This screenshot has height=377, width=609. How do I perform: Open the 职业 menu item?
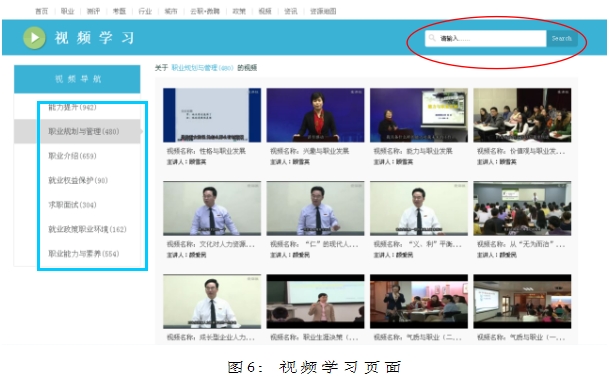click(x=67, y=11)
